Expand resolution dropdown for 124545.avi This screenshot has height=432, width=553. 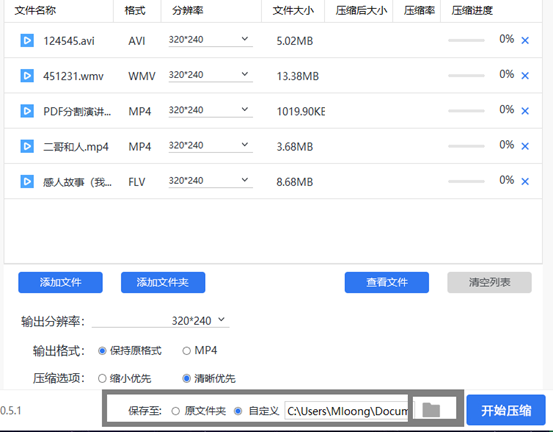coord(211,40)
